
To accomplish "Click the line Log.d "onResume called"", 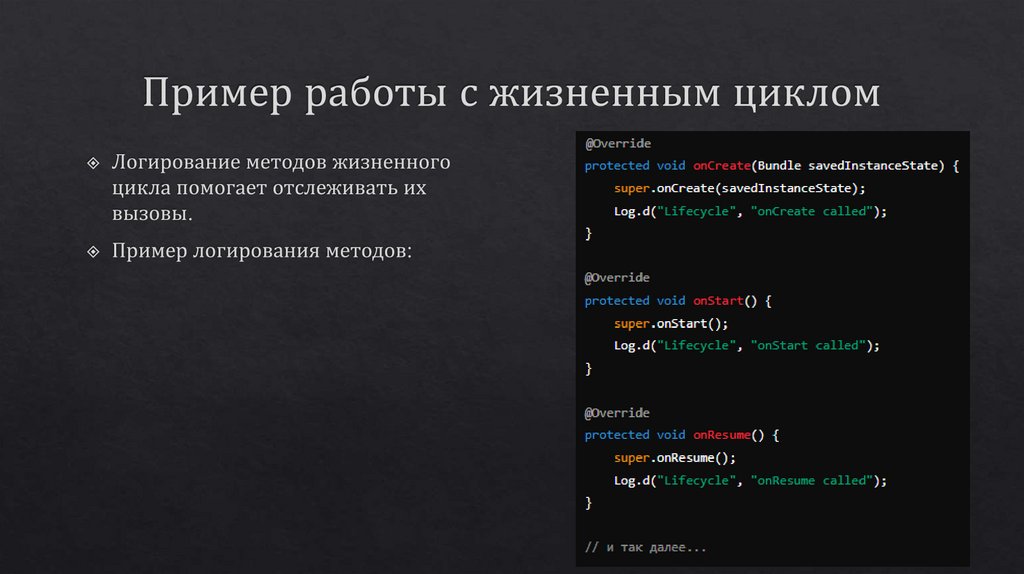I will [x=750, y=481].
